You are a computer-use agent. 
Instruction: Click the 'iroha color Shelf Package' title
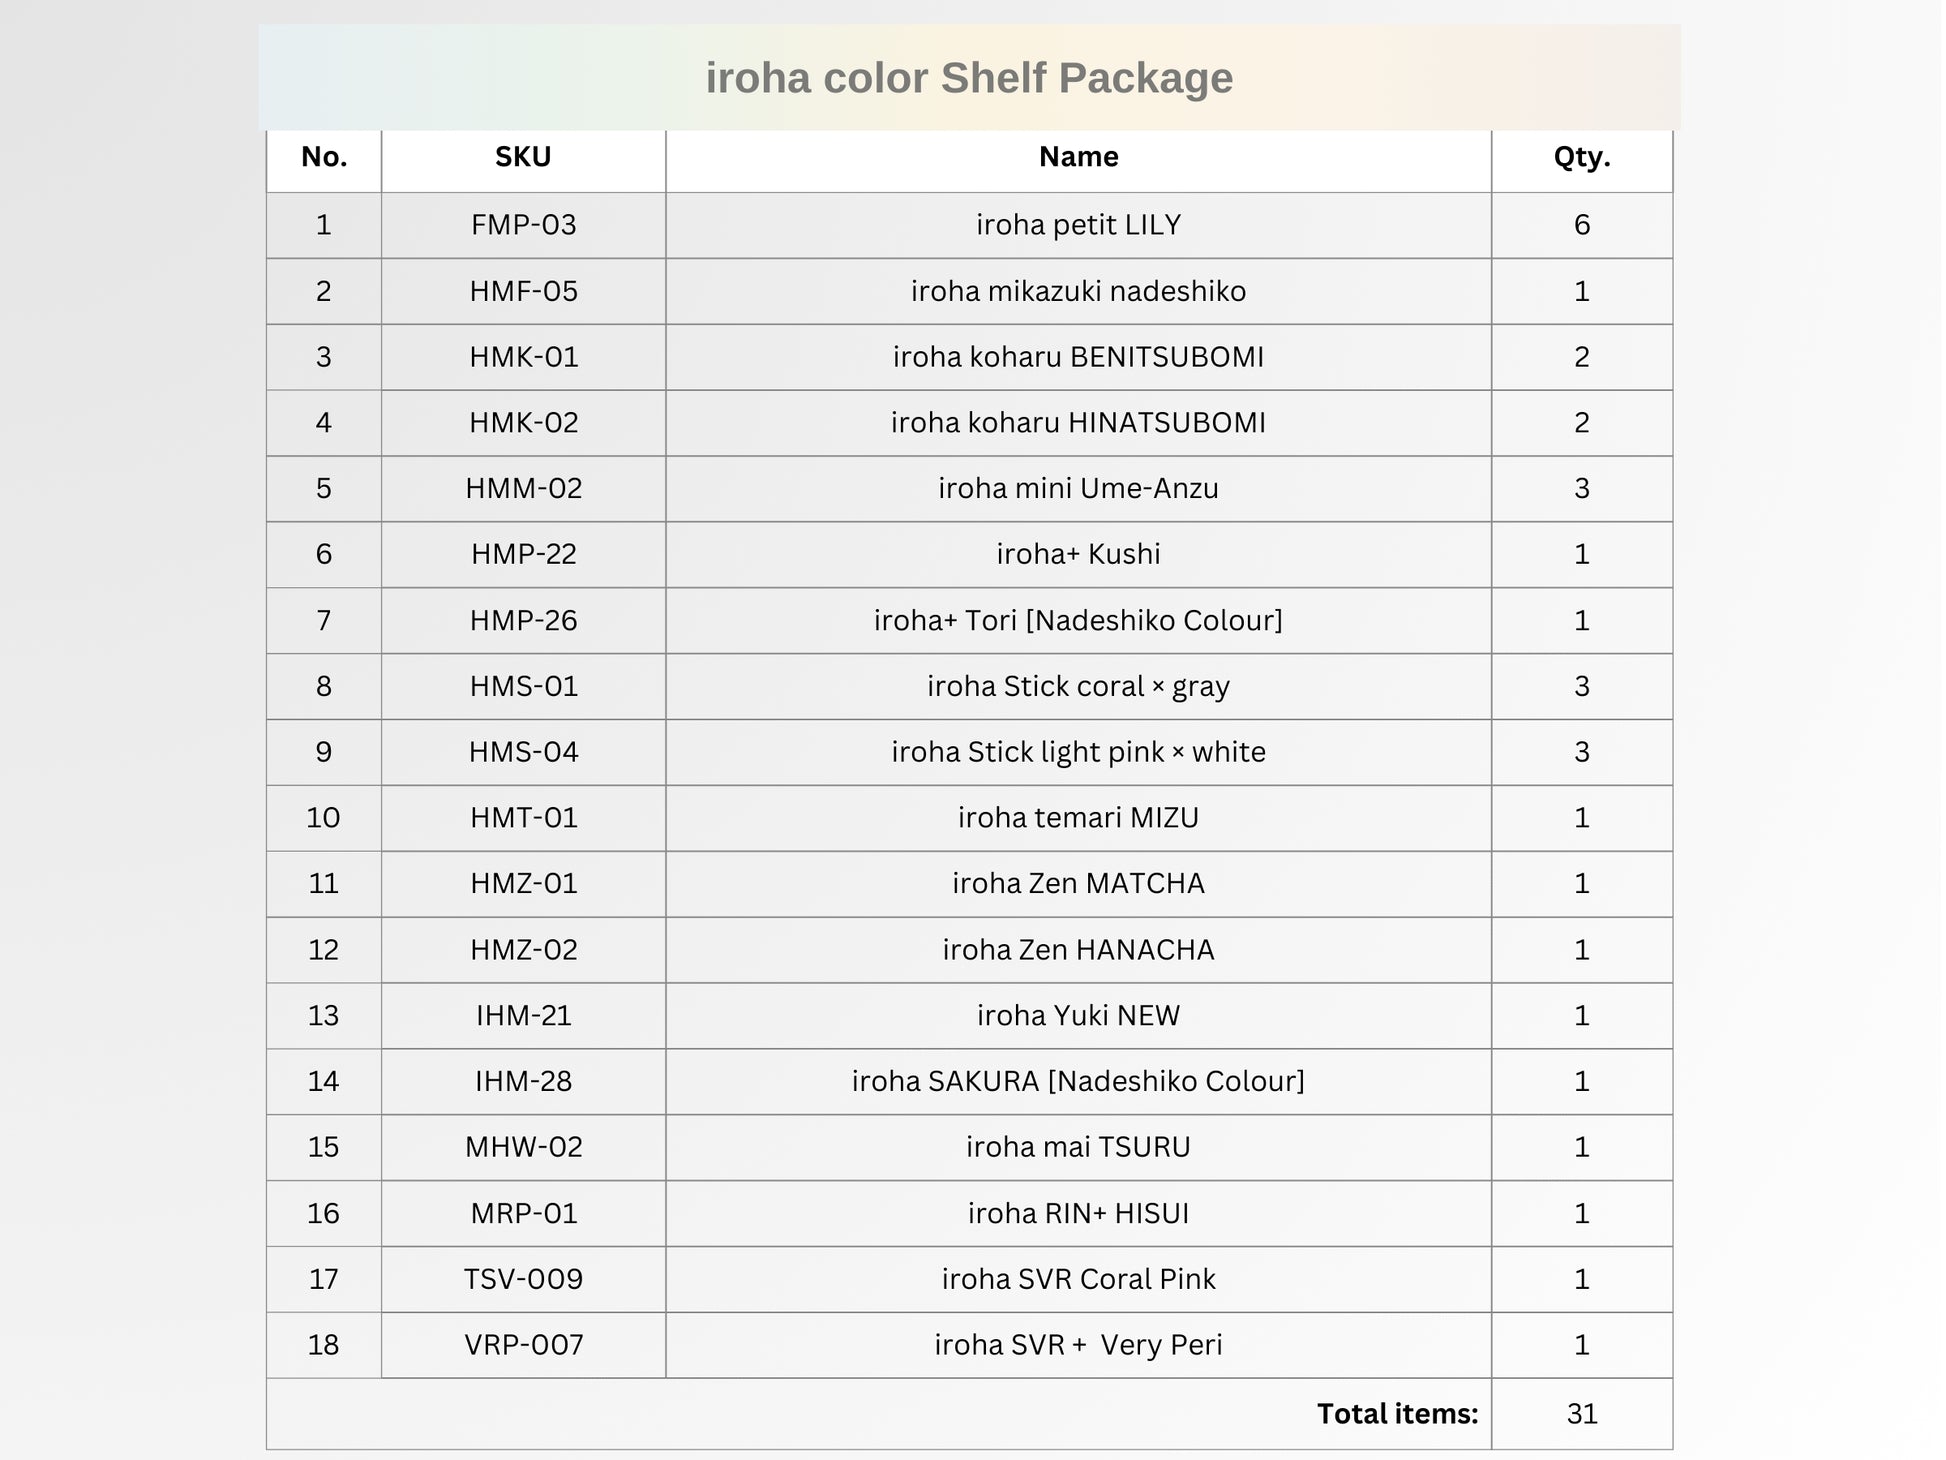(x=969, y=78)
